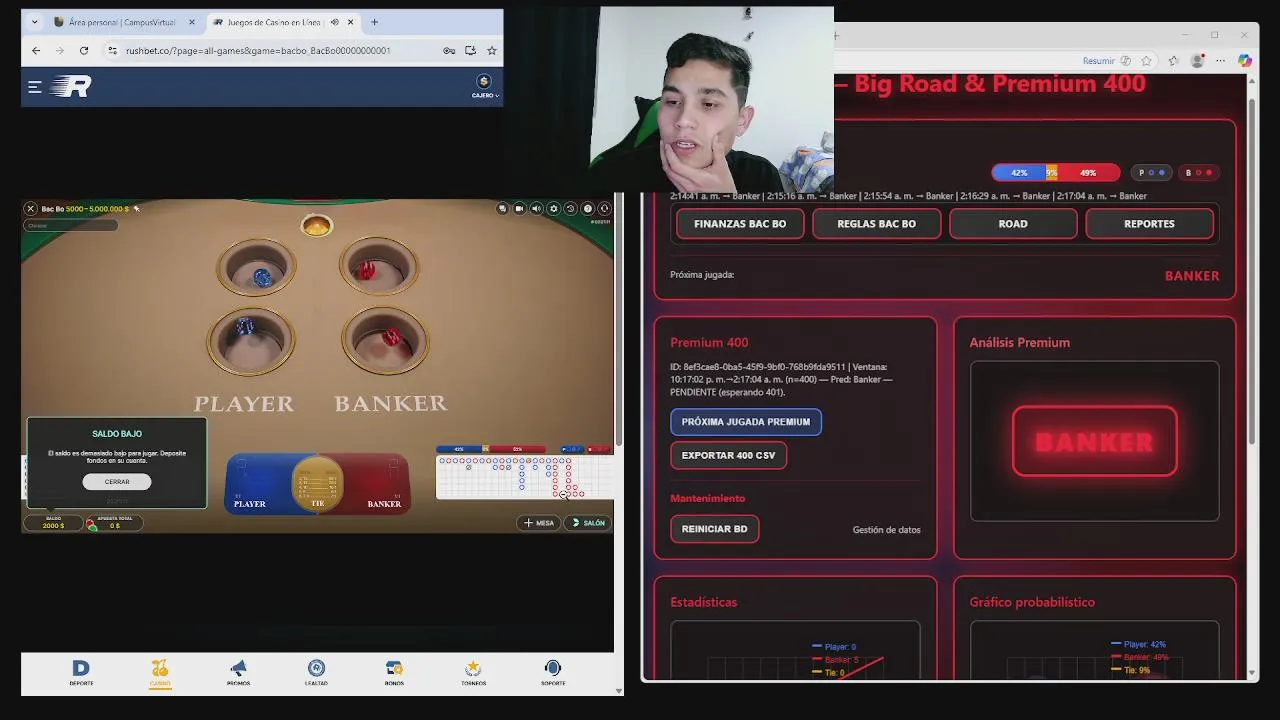Click the 42% 9% 49% probability bar
The image size is (1280, 720).
pyautogui.click(x=1056, y=173)
